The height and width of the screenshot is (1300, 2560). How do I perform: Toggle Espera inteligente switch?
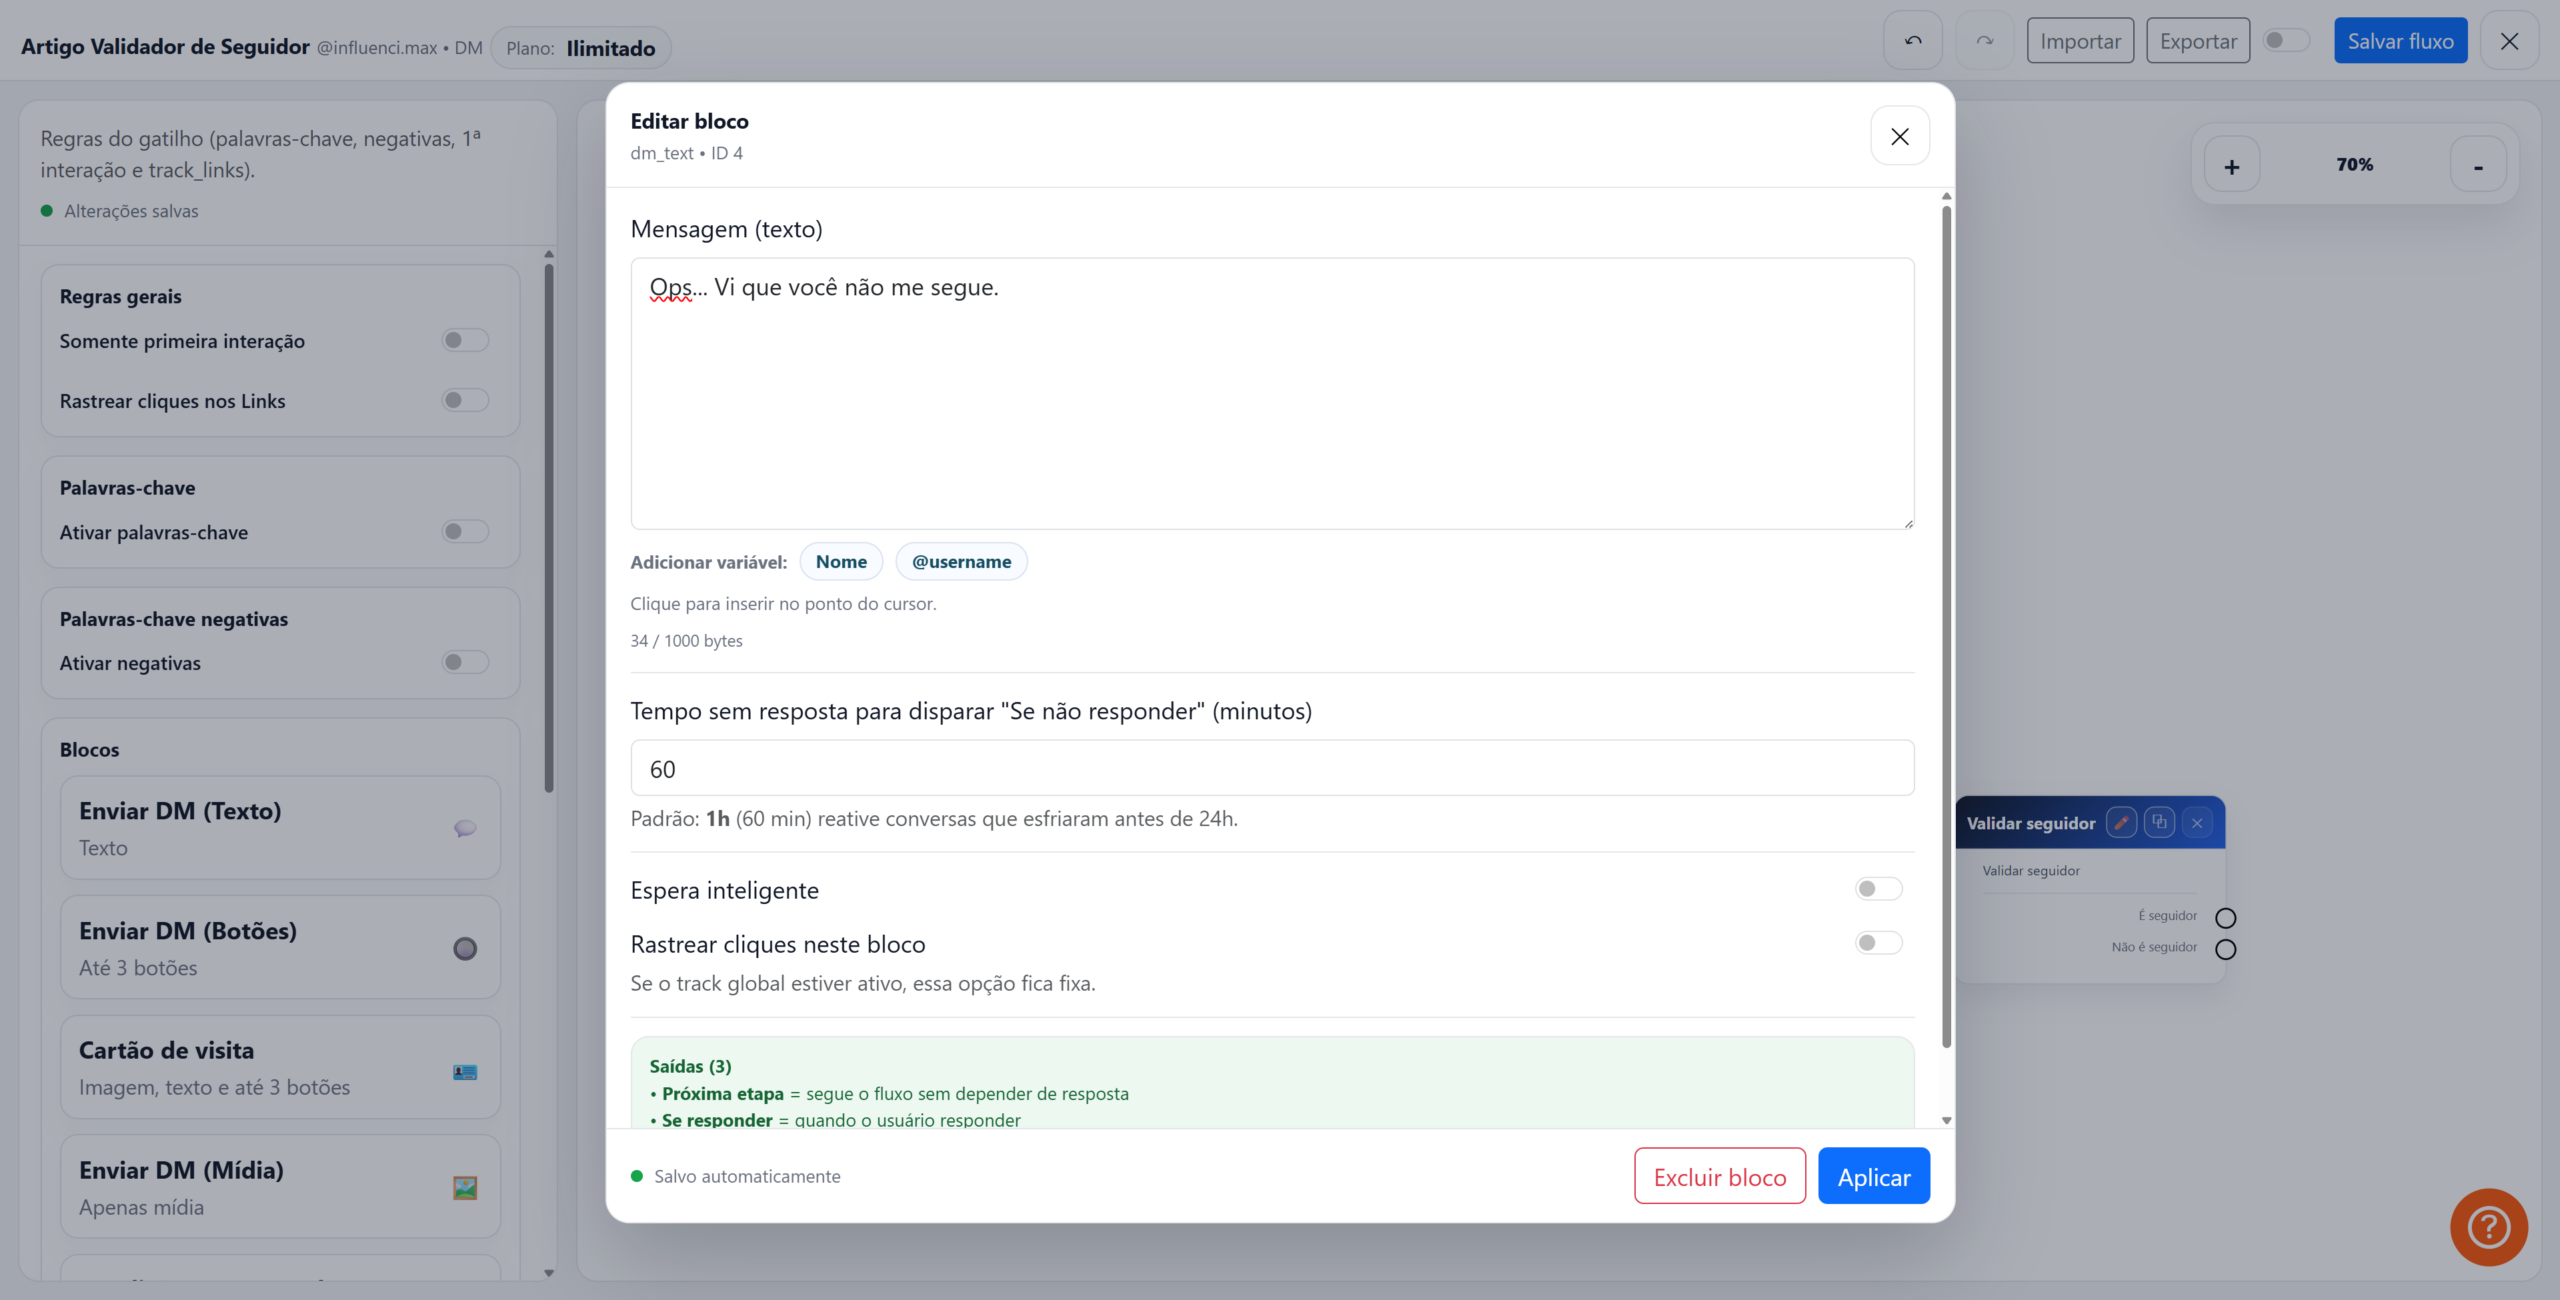coord(1878,889)
